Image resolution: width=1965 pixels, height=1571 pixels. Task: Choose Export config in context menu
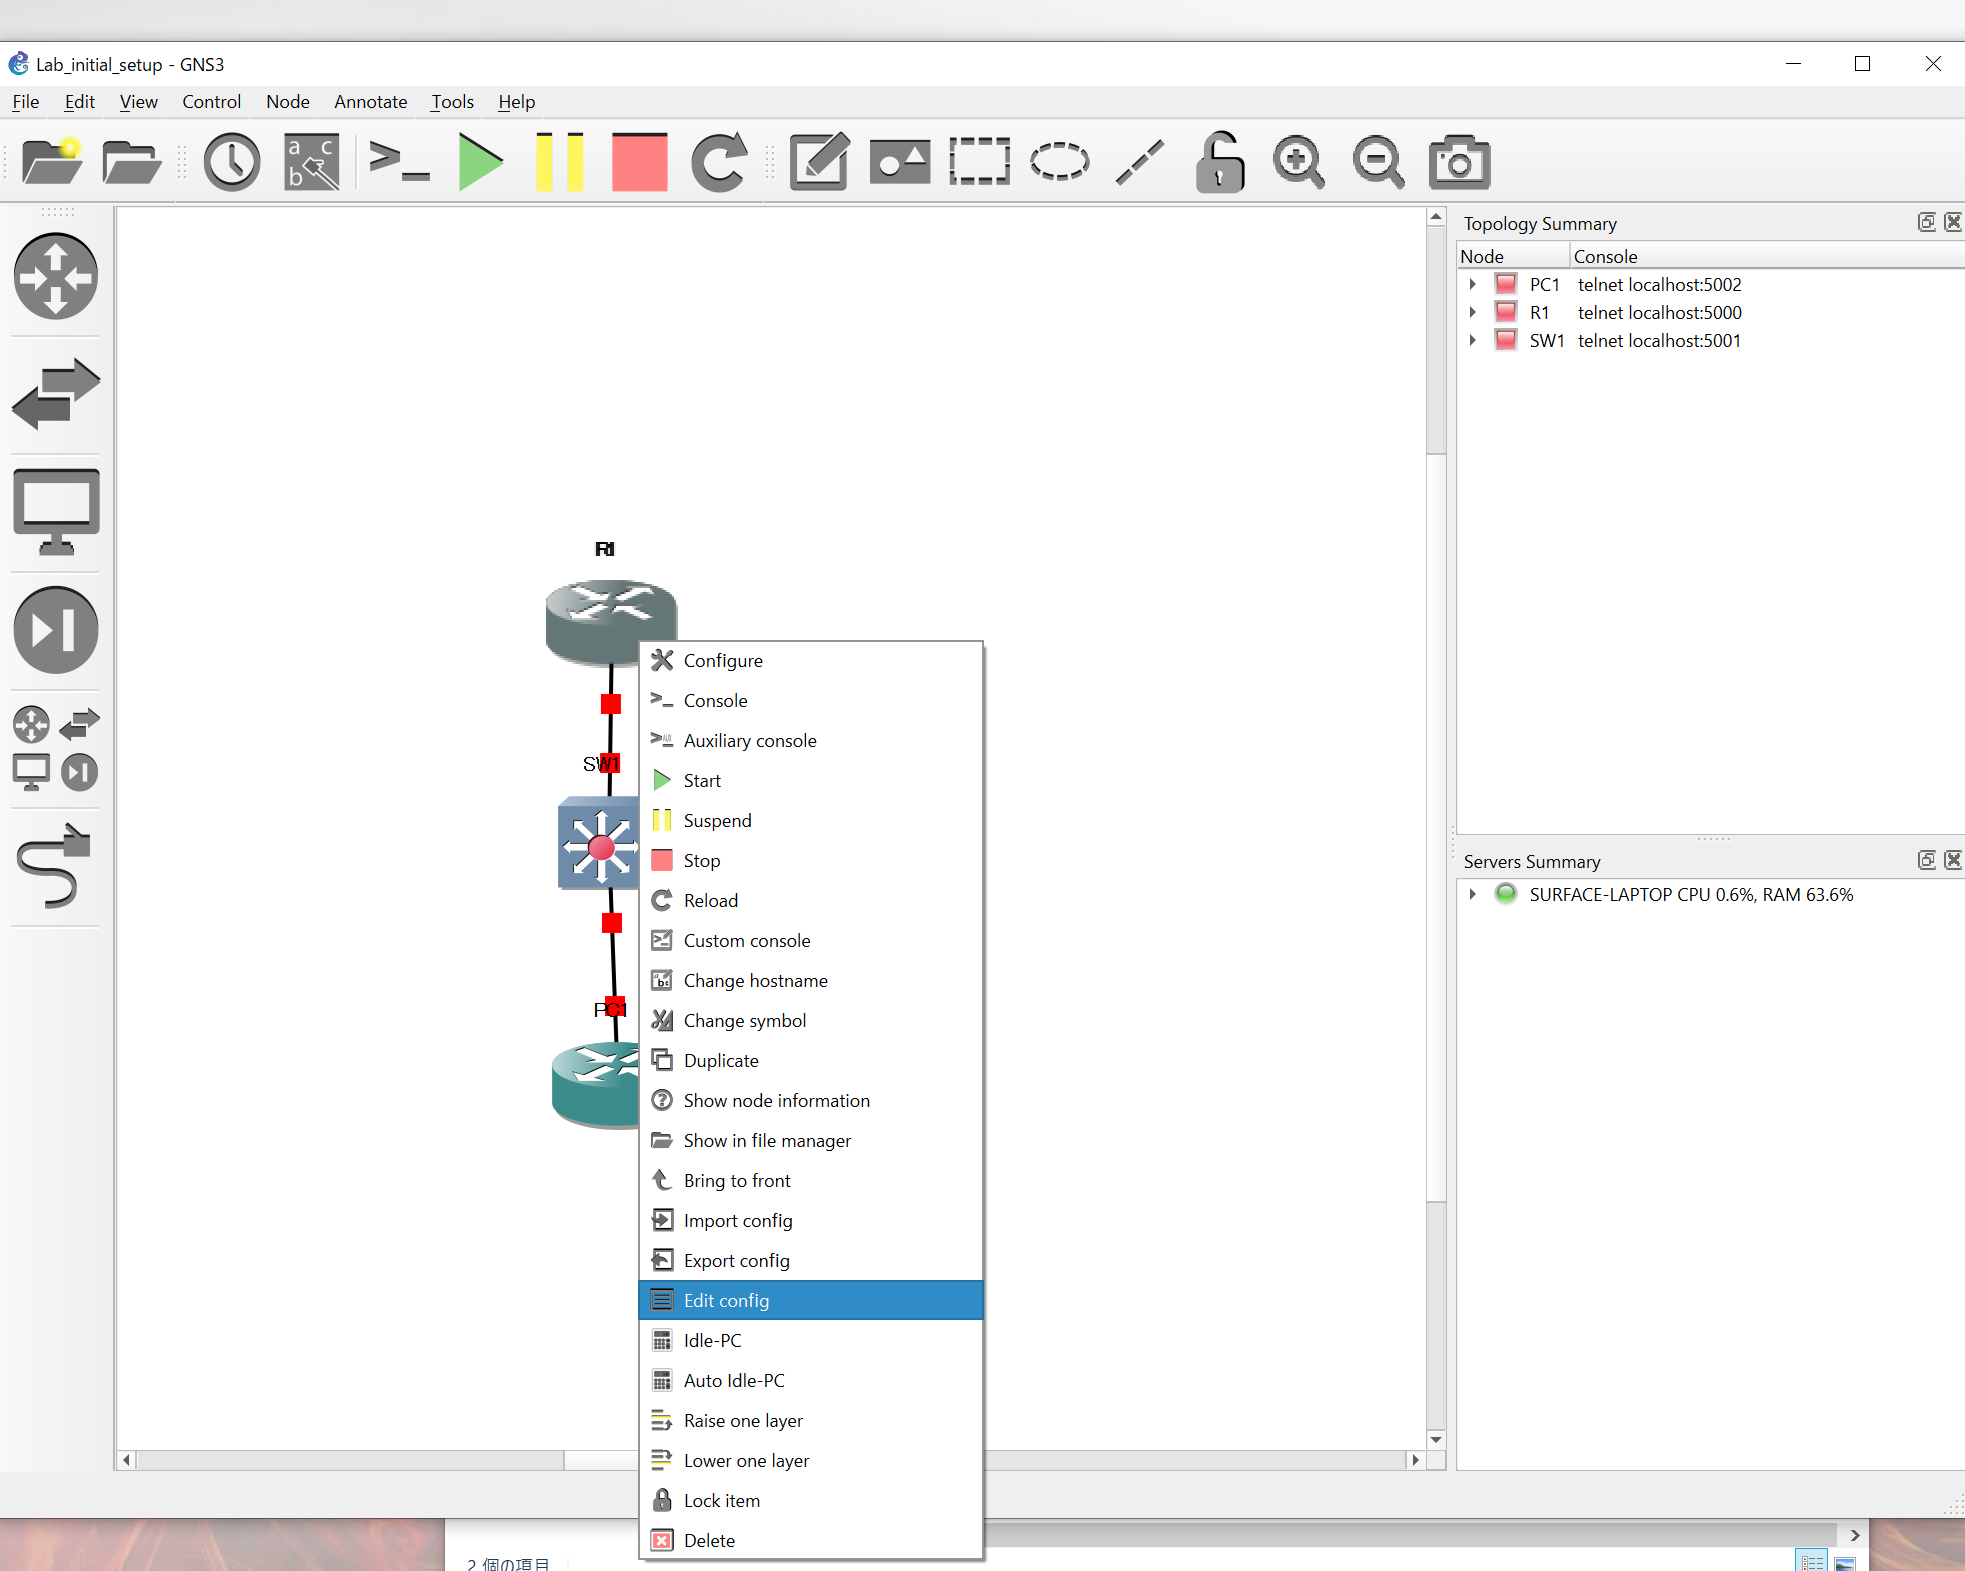click(811, 1261)
